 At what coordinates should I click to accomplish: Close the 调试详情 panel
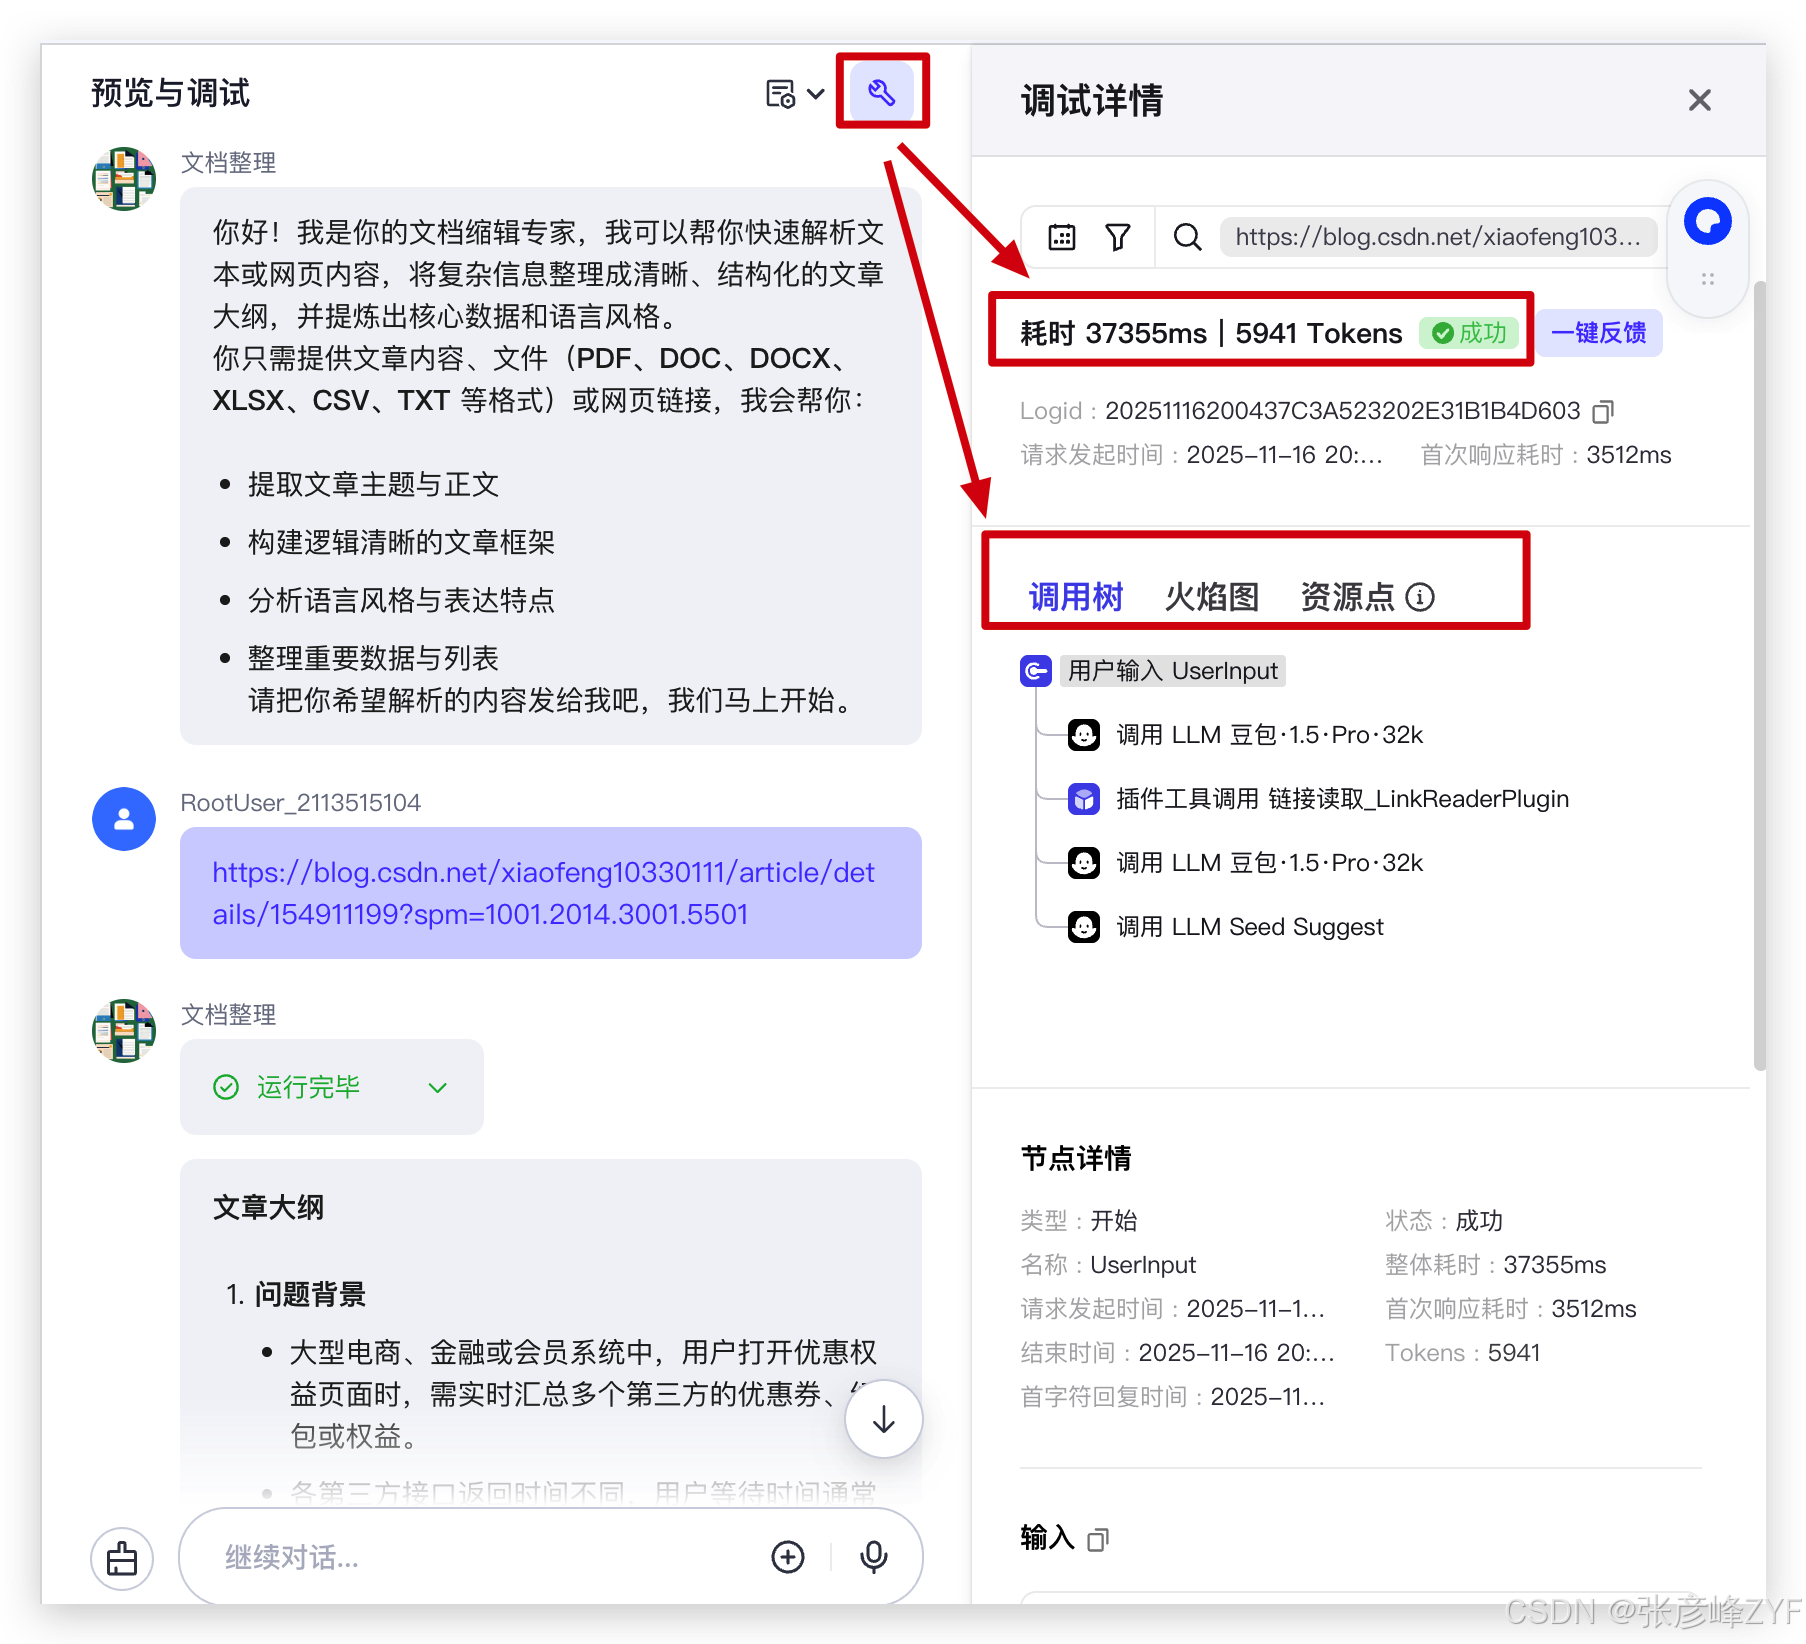[x=1699, y=100]
